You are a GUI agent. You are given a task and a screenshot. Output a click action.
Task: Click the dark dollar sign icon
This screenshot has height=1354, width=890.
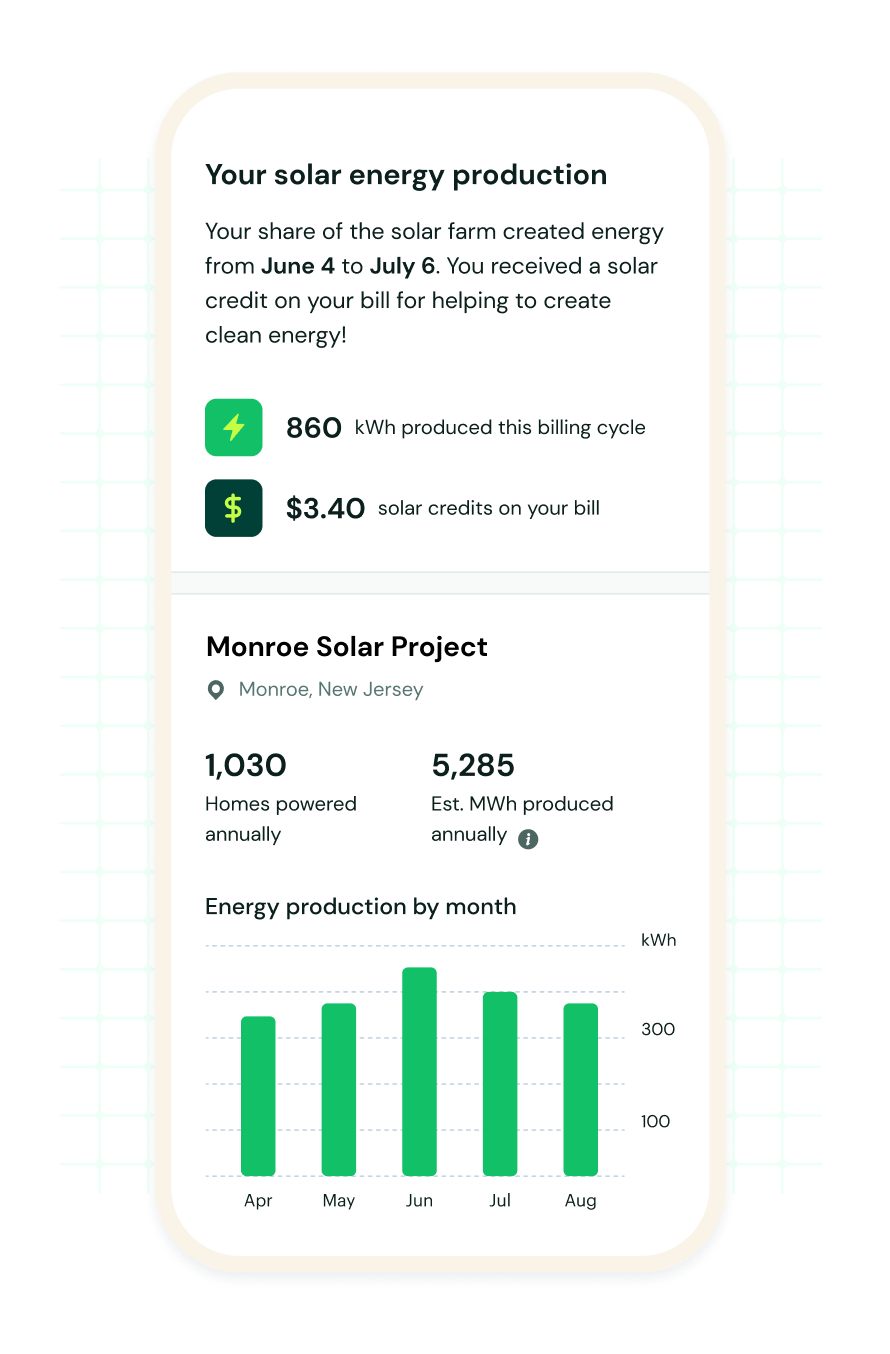click(233, 508)
